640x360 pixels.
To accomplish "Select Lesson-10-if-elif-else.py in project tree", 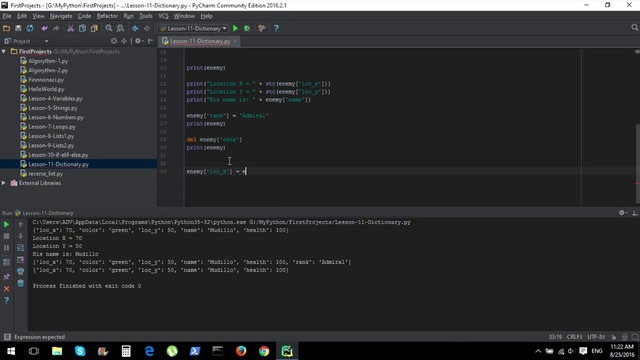I will 58,155.
